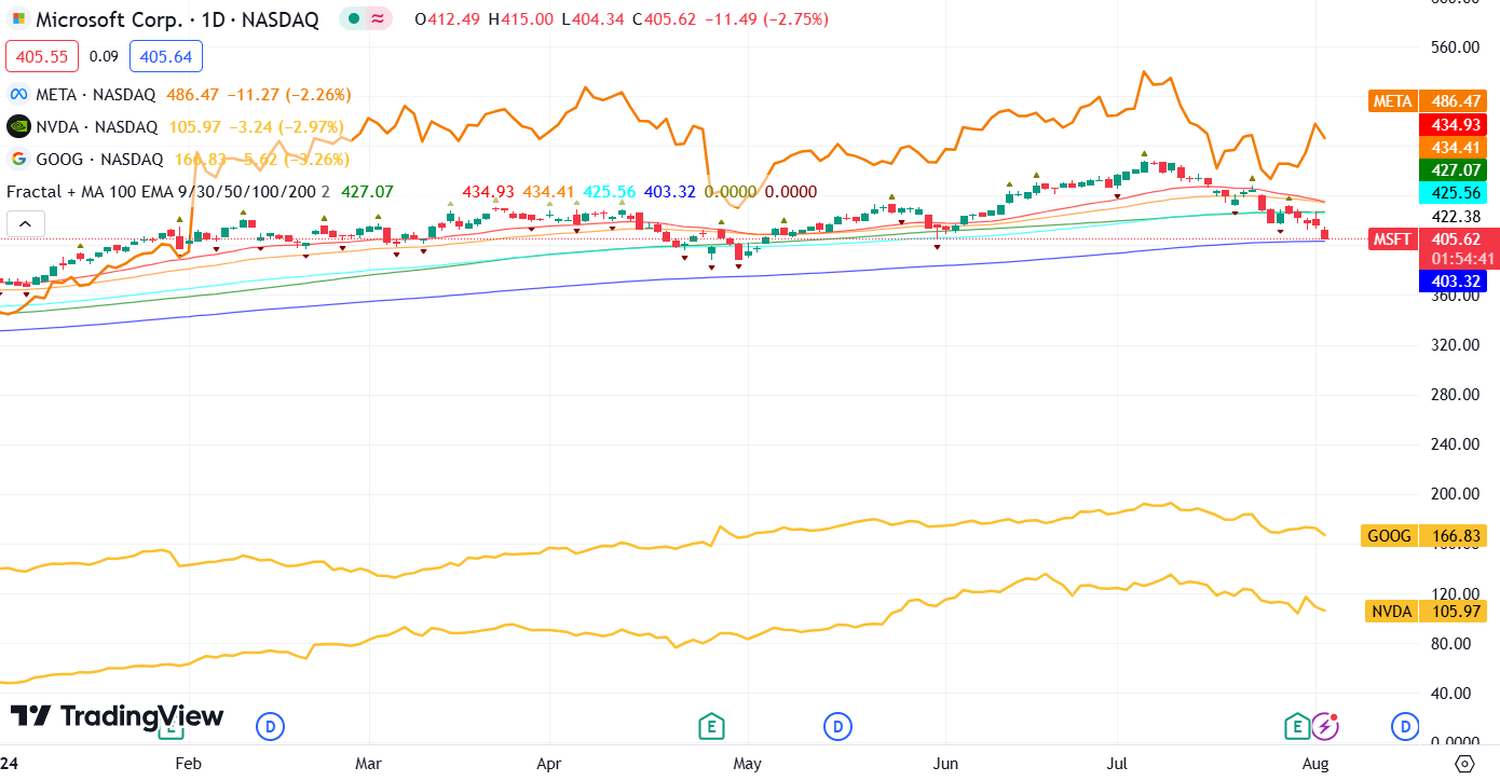
Task: Open the dividend D marker near February
Action: click(270, 726)
